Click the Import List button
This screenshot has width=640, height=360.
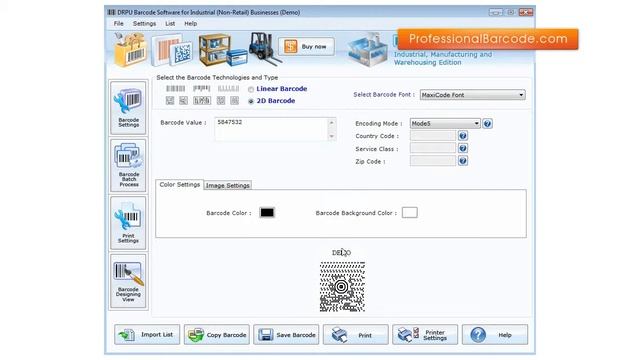coord(147,335)
